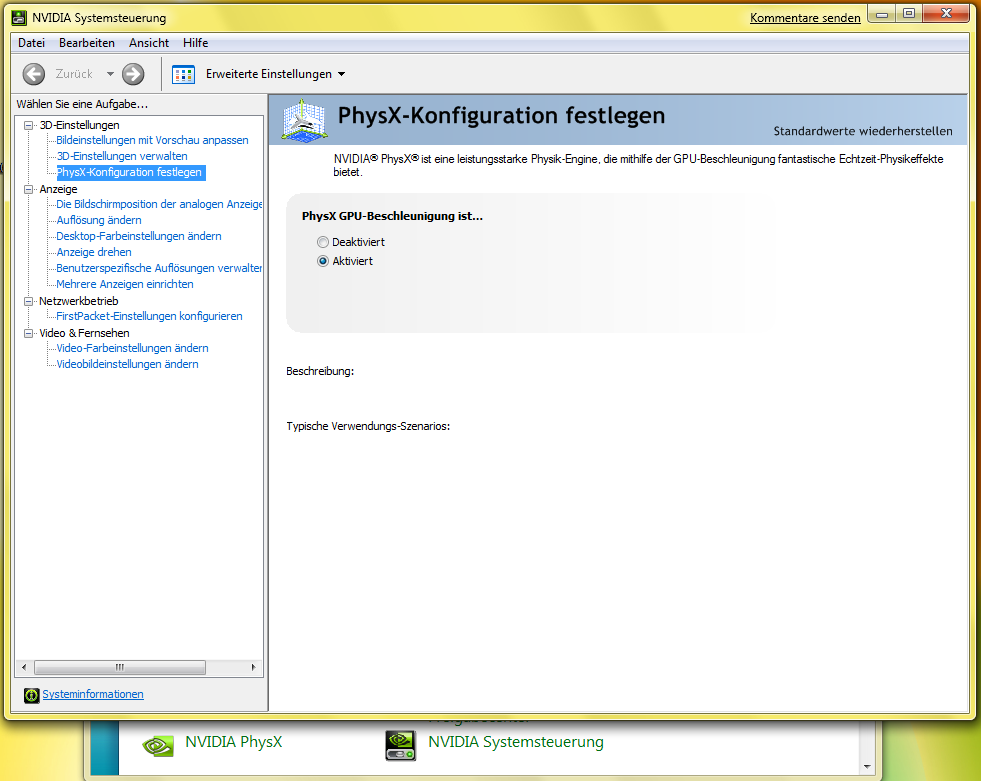
Task: Open Auflösung ändern
Action: pyautogui.click(x=99, y=220)
